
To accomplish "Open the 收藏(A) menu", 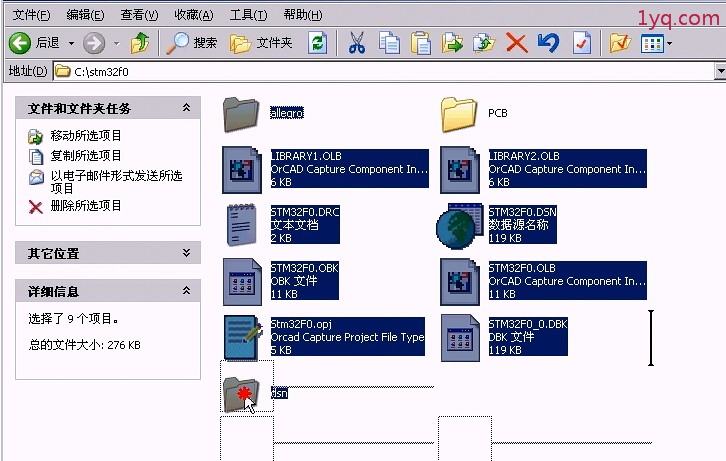I will click(x=194, y=15).
